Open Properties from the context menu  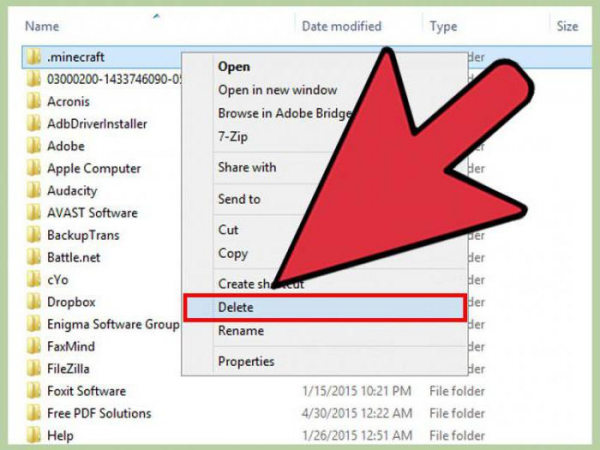point(325,361)
